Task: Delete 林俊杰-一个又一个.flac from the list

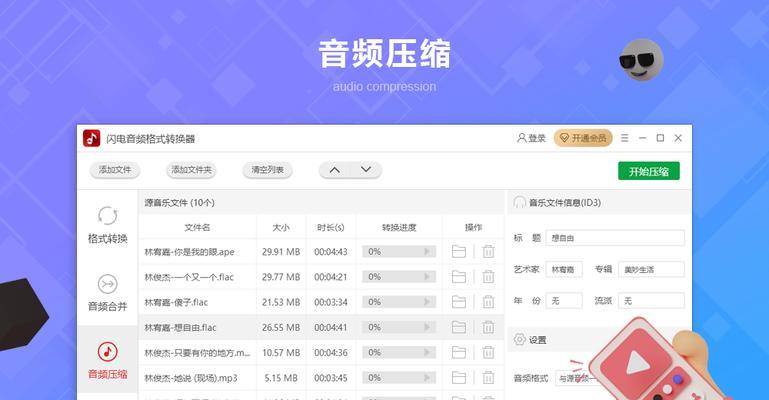Action: coord(488,277)
